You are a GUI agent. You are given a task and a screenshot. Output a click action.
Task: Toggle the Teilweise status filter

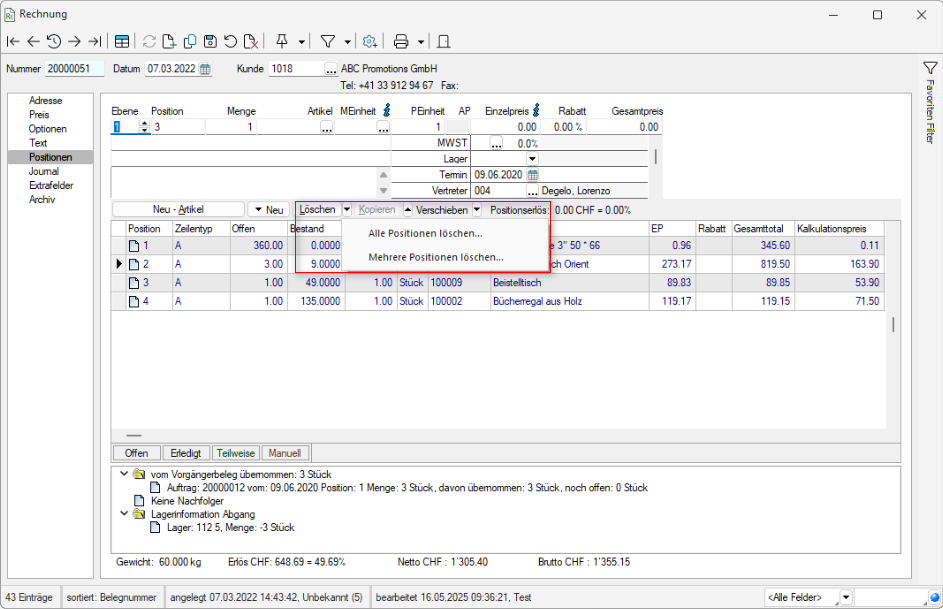click(236, 453)
